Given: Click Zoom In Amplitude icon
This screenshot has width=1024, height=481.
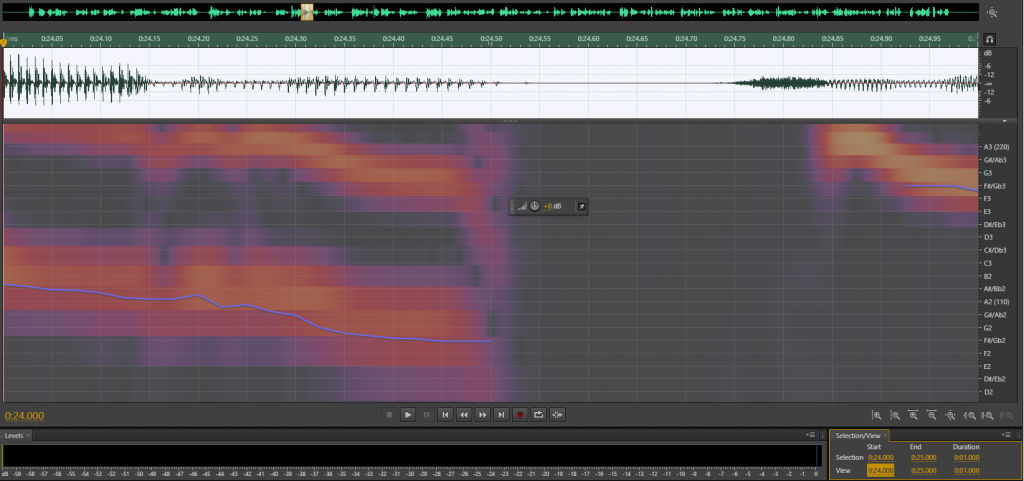Looking at the screenshot, I should [x=876, y=415].
